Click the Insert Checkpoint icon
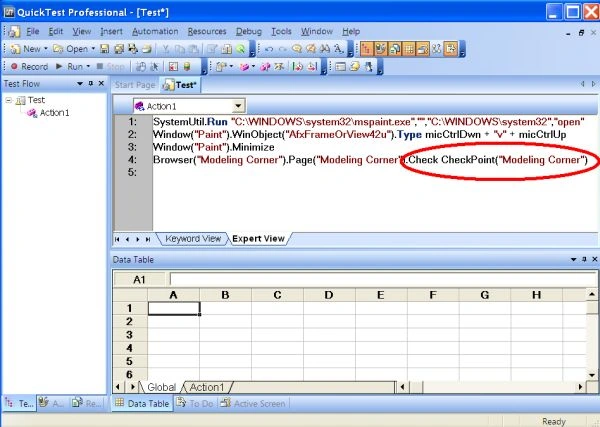 pyautogui.click(x=222, y=67)
